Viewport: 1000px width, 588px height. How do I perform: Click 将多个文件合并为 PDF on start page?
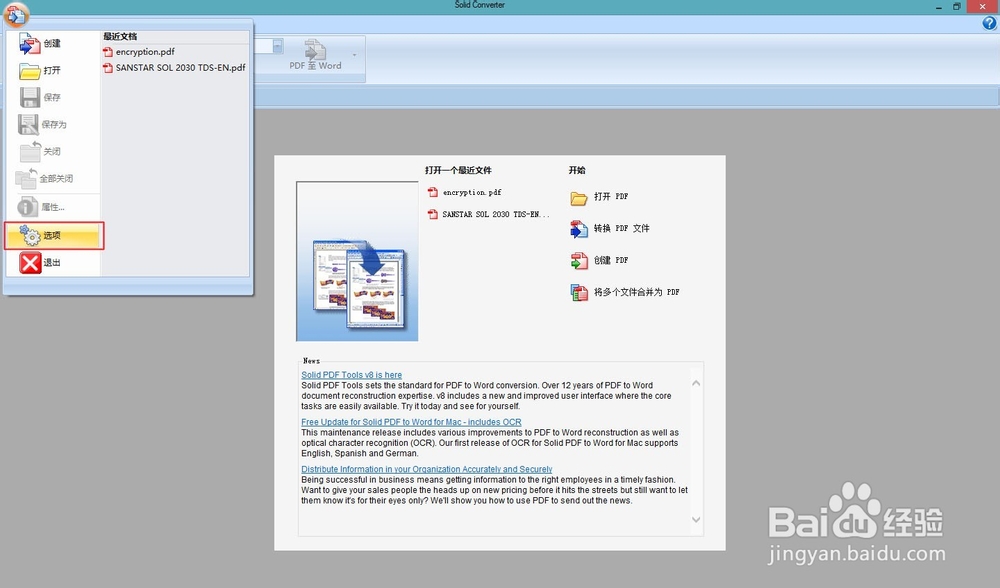(x=636, y=292)
